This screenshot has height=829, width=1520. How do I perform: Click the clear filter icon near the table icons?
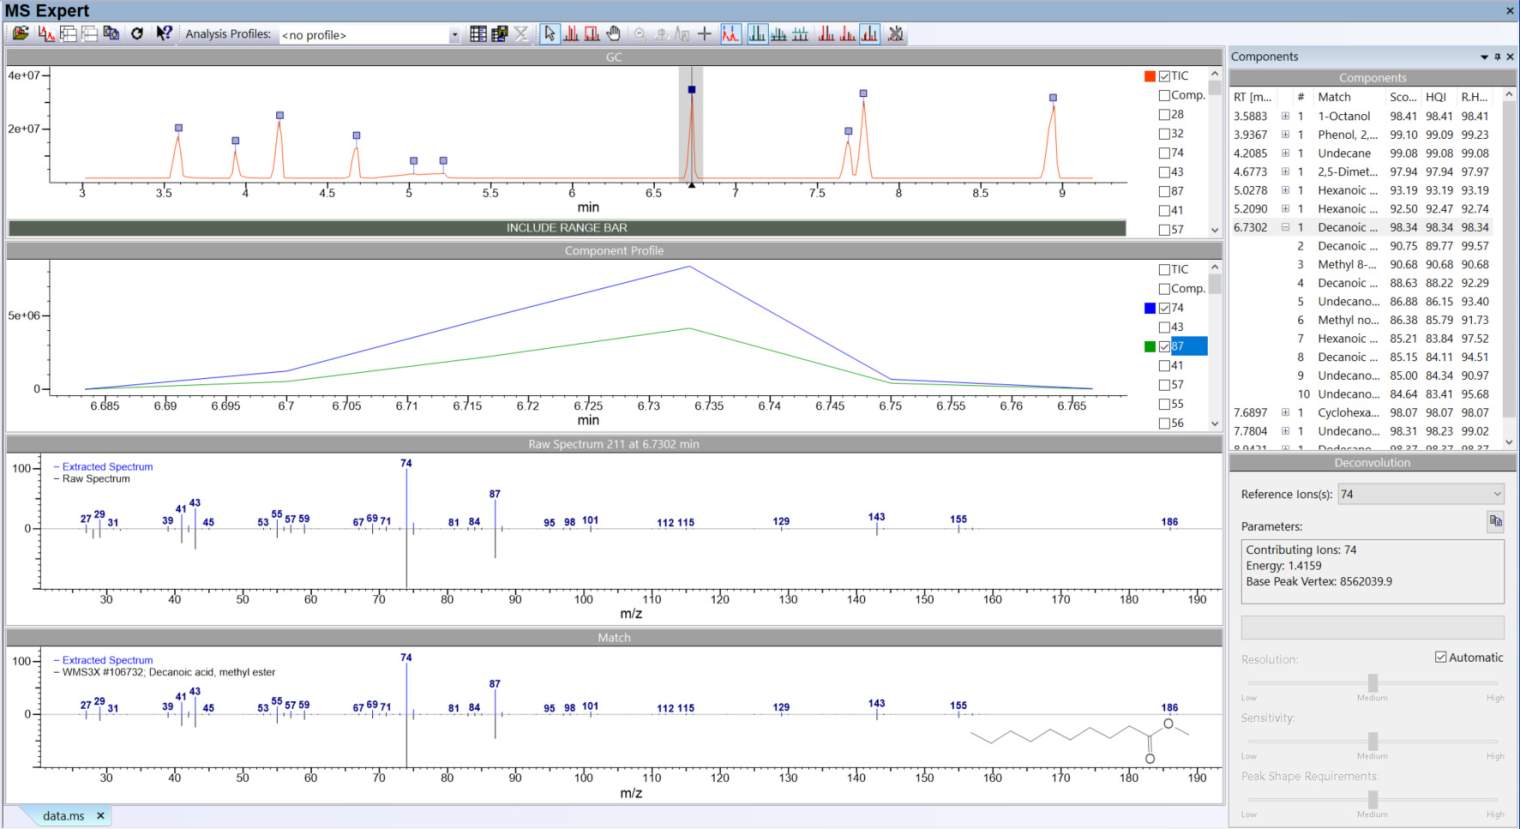click(522, 33)
